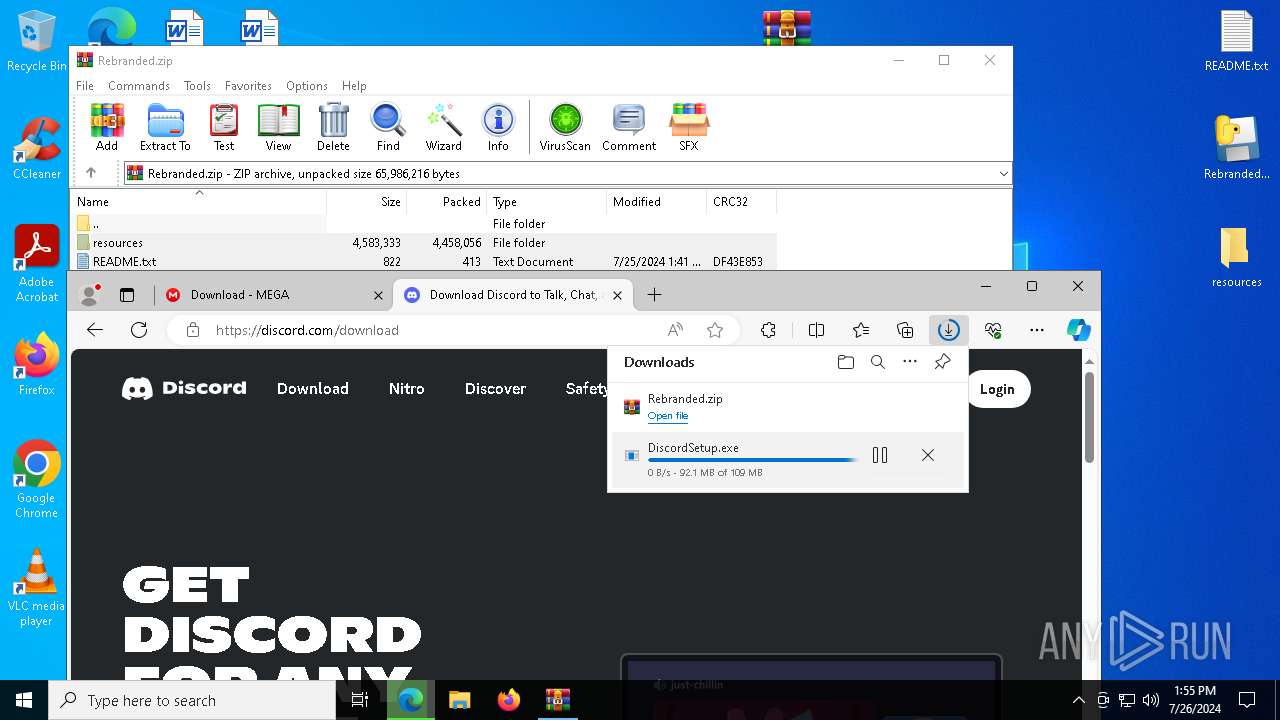Refresh the Discord page
This screenshot has height=720, width=1280.
139,330
